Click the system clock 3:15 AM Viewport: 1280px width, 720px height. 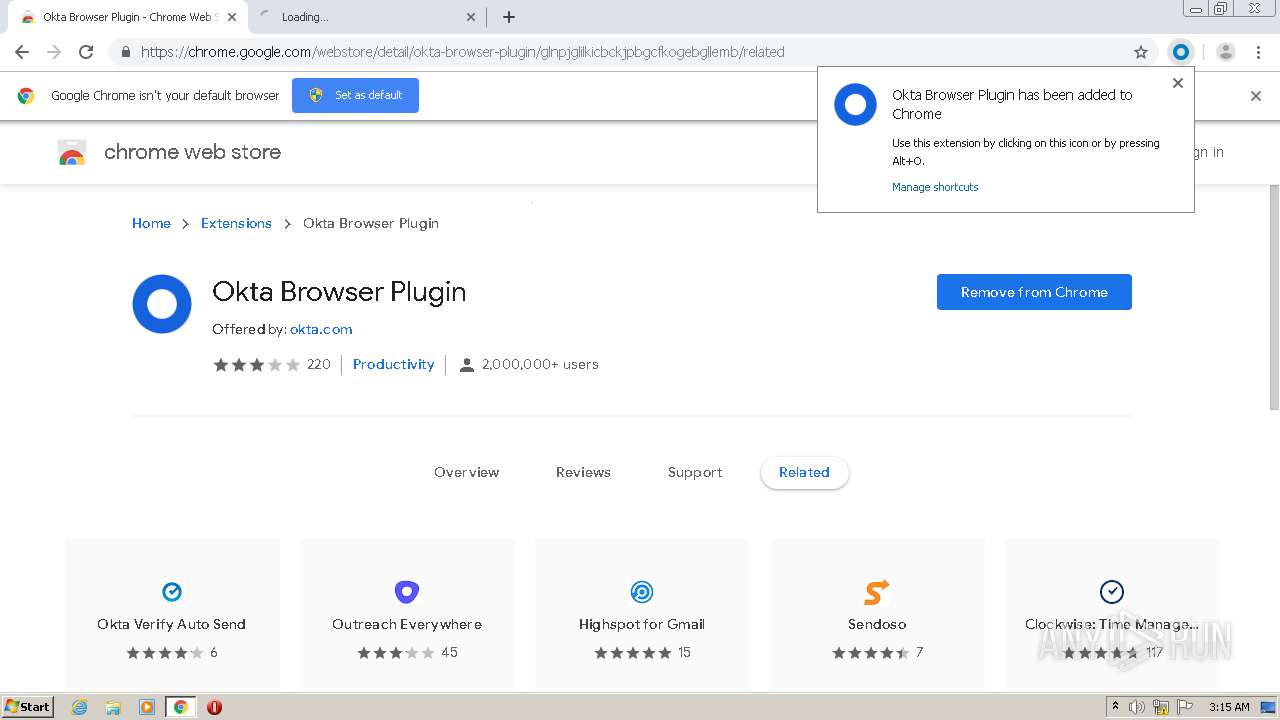(1229, 707)
